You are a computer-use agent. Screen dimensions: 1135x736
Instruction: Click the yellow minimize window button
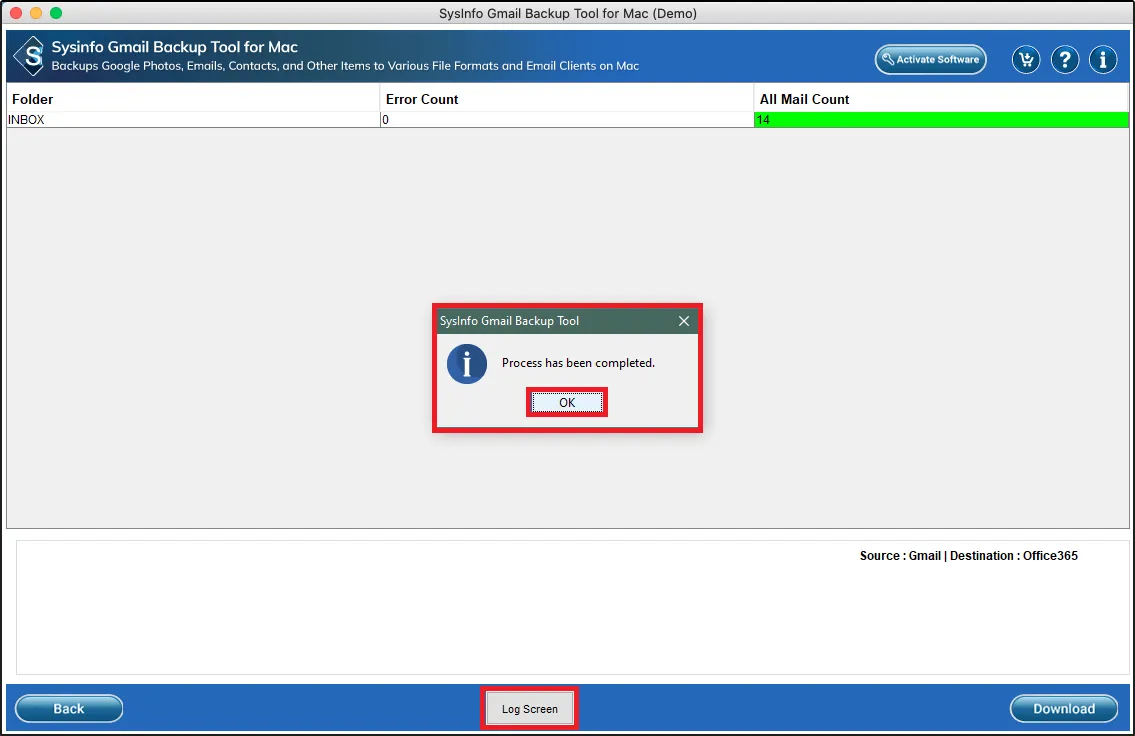(x=35, y=13)
